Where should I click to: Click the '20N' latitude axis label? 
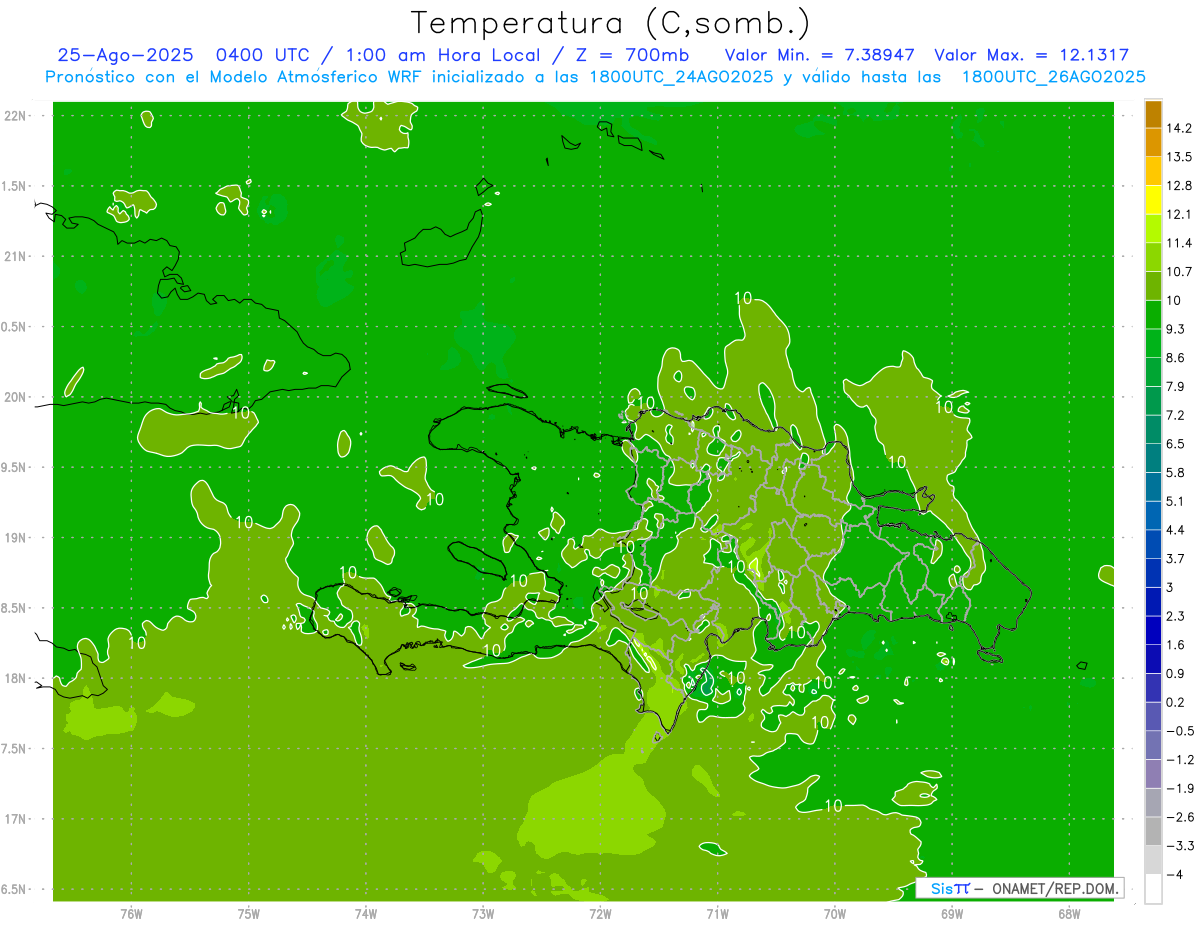[16, 397]
